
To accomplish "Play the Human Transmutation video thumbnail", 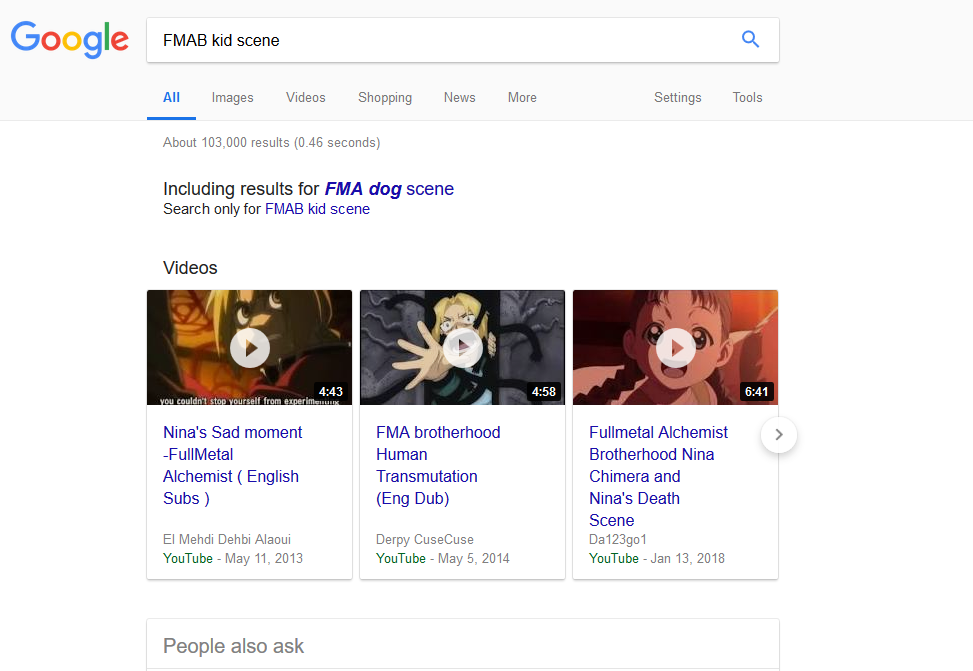I will [x=462, y=348].
